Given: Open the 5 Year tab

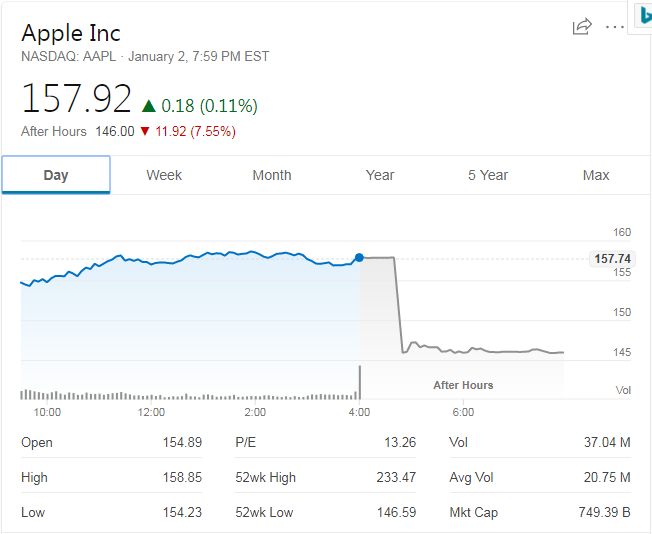Looking at the screenshot, I should (x=488, y=175).
